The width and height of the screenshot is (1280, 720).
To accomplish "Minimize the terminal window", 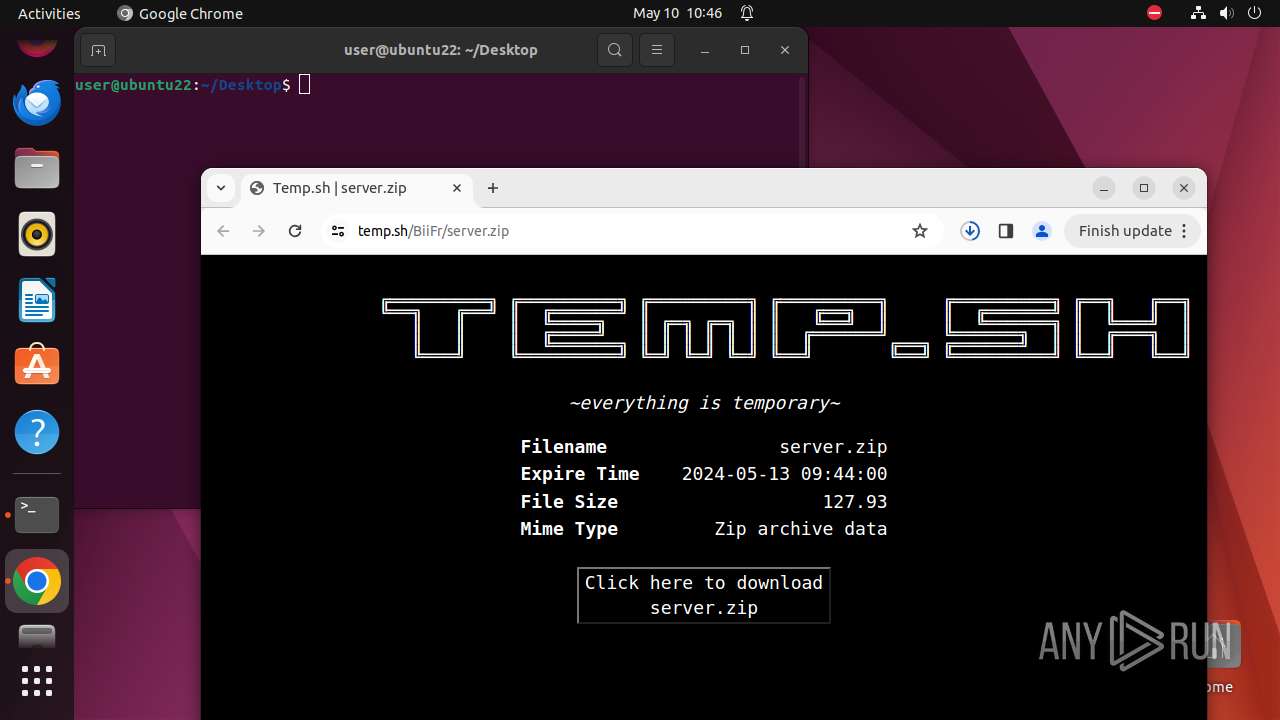I will click(705, 50).
